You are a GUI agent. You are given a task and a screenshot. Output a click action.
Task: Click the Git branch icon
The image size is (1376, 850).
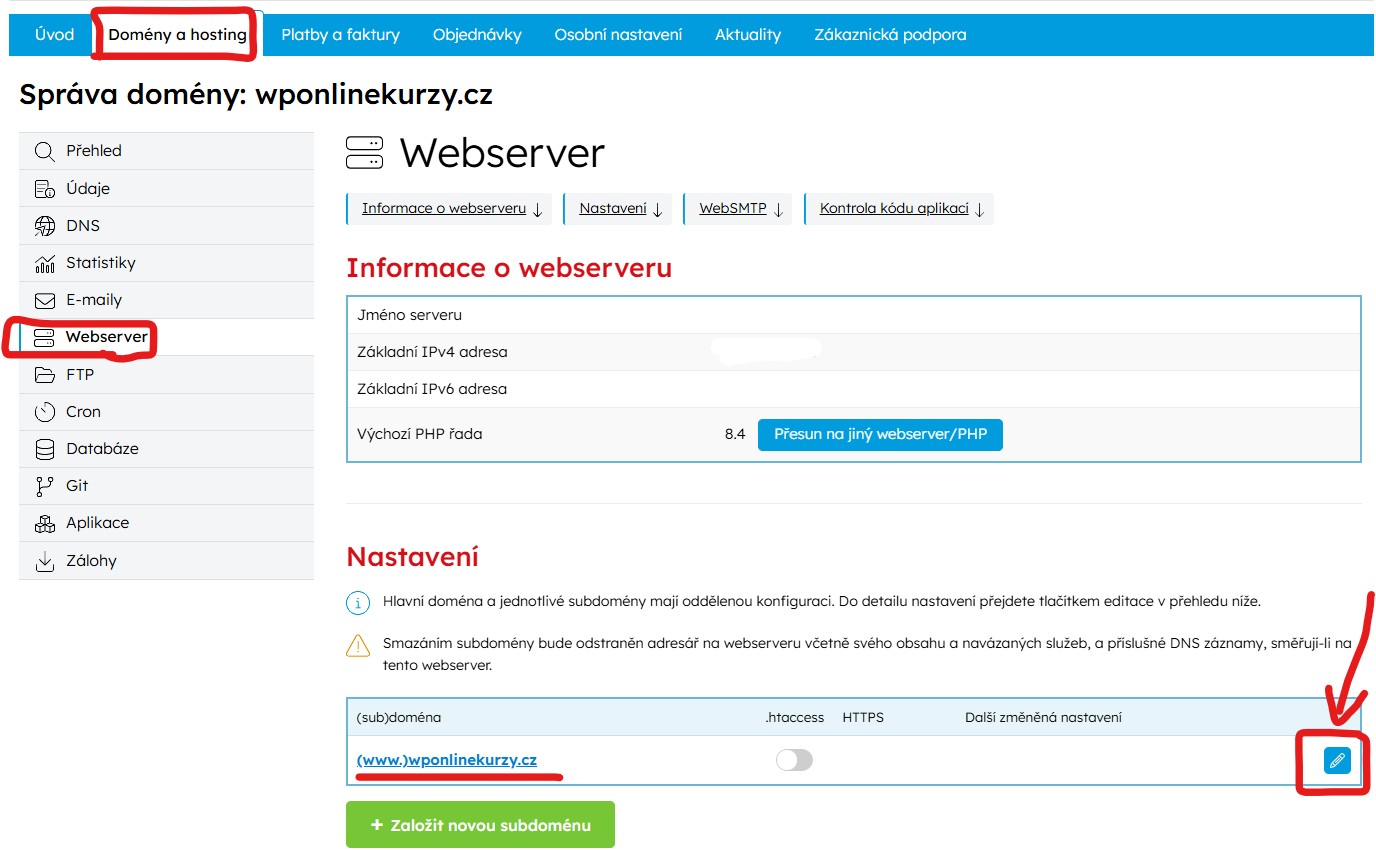(x=44, y=486)
